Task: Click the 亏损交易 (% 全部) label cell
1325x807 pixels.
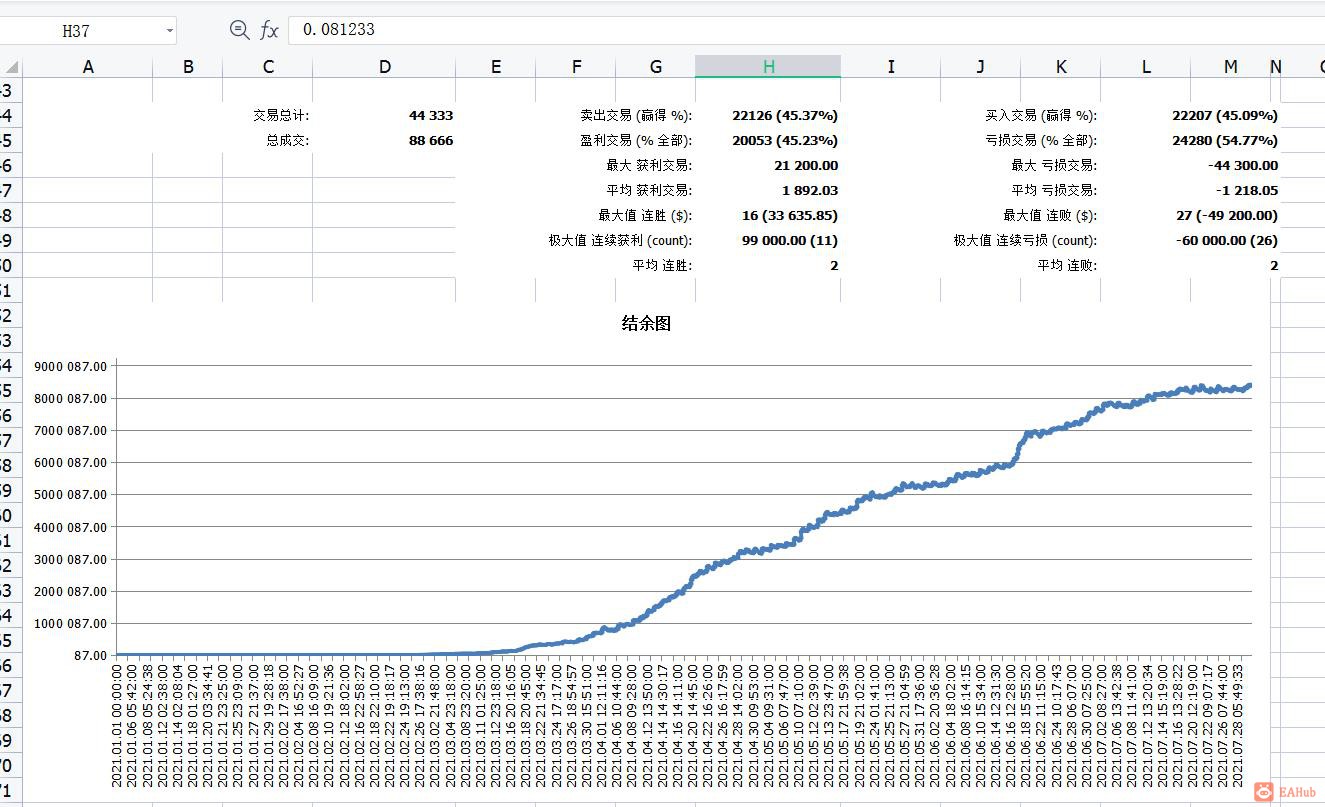Action: click(1041, 141)
